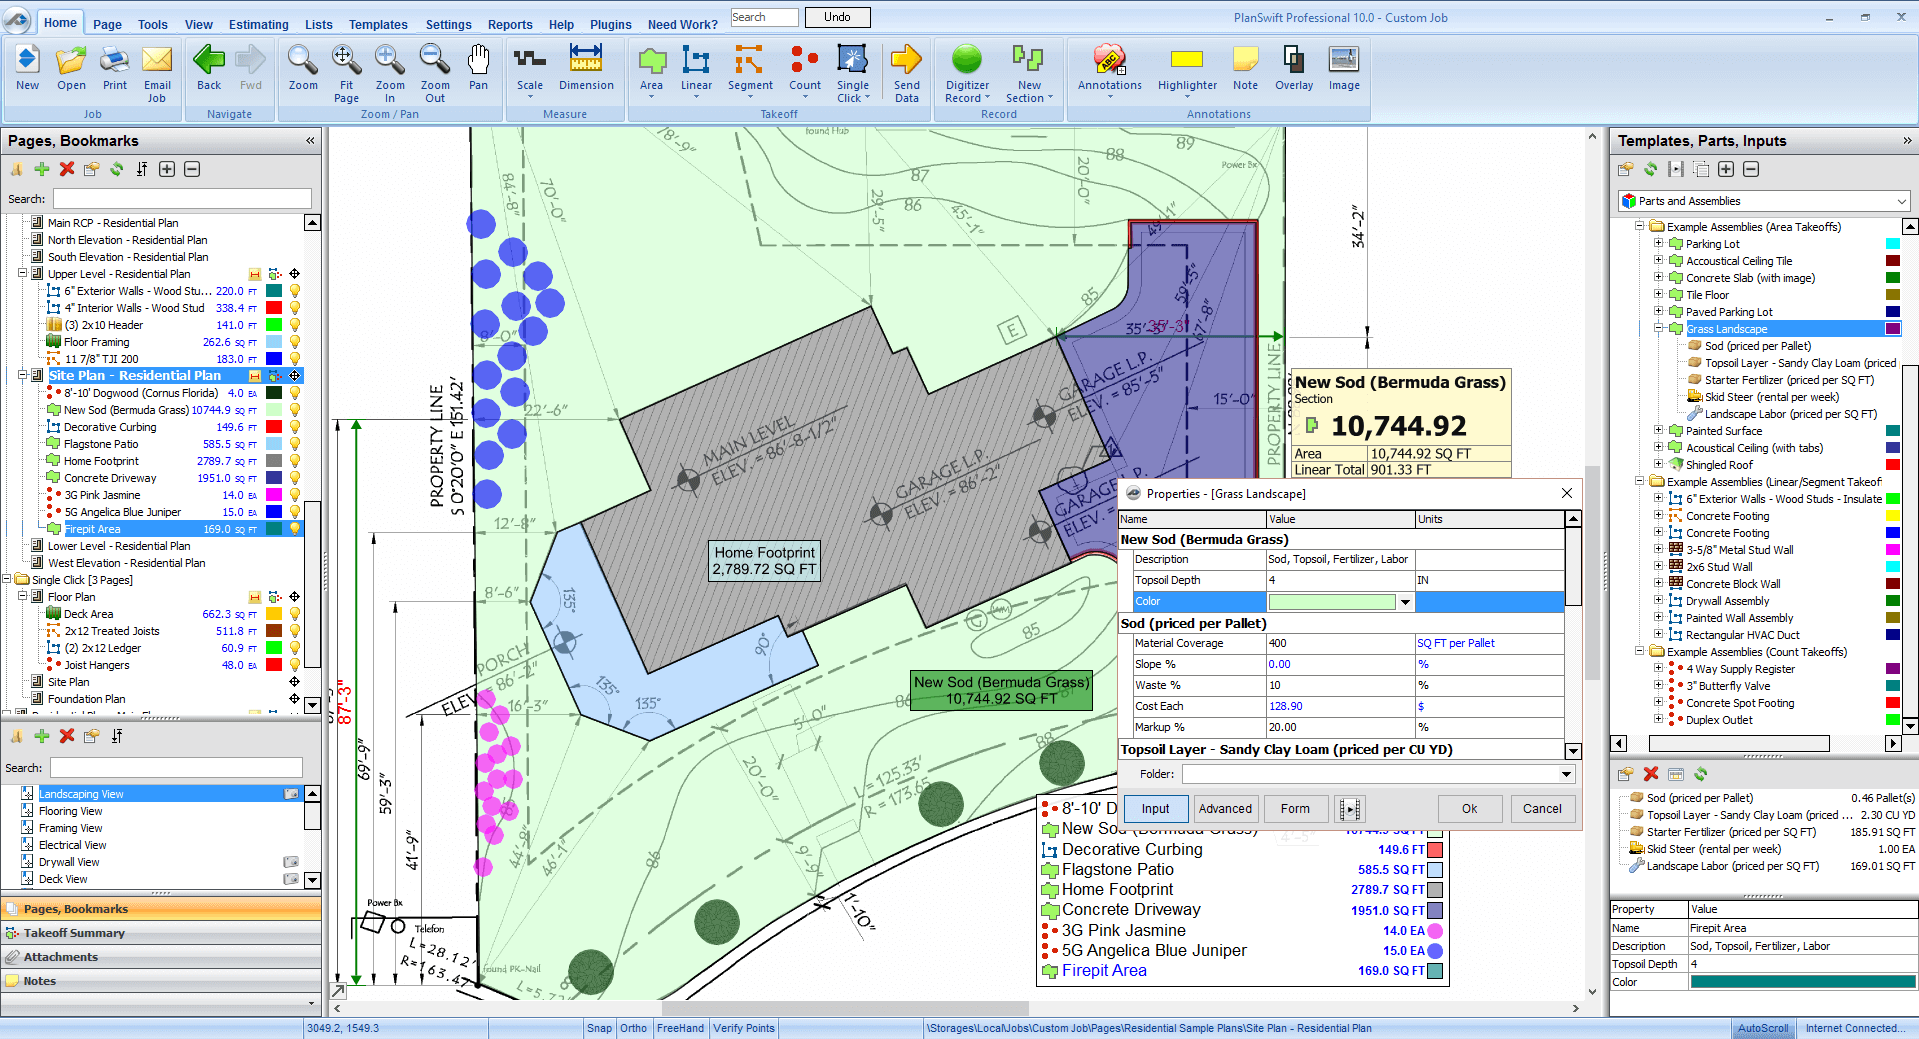The image size is (1919, 1039).
Task: Open Advanced options in the Properties dialog
Action: 1225,808
